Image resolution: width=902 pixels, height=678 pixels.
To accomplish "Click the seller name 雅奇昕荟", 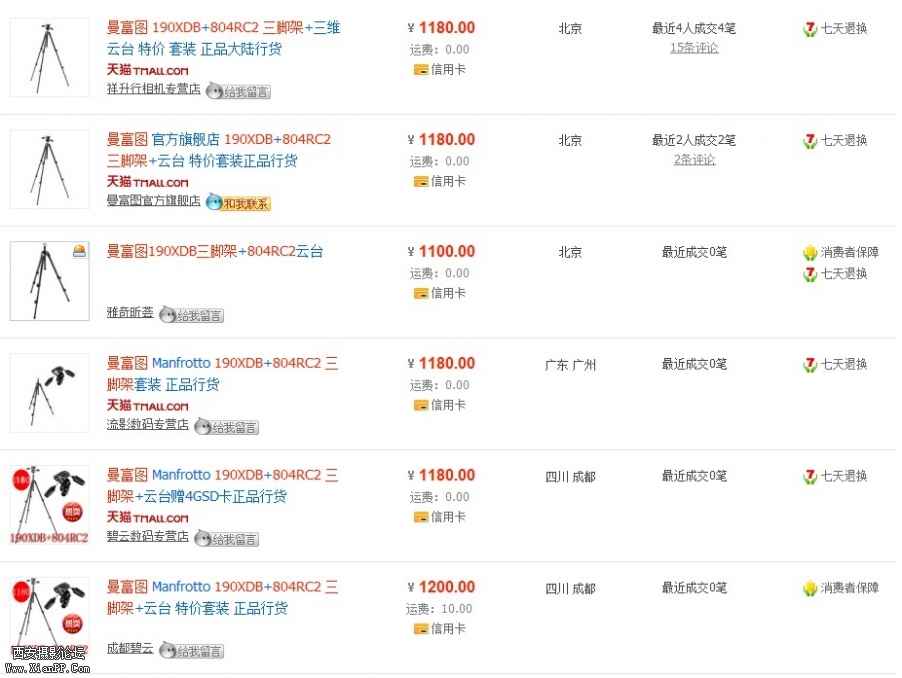I will click(130, 312).
